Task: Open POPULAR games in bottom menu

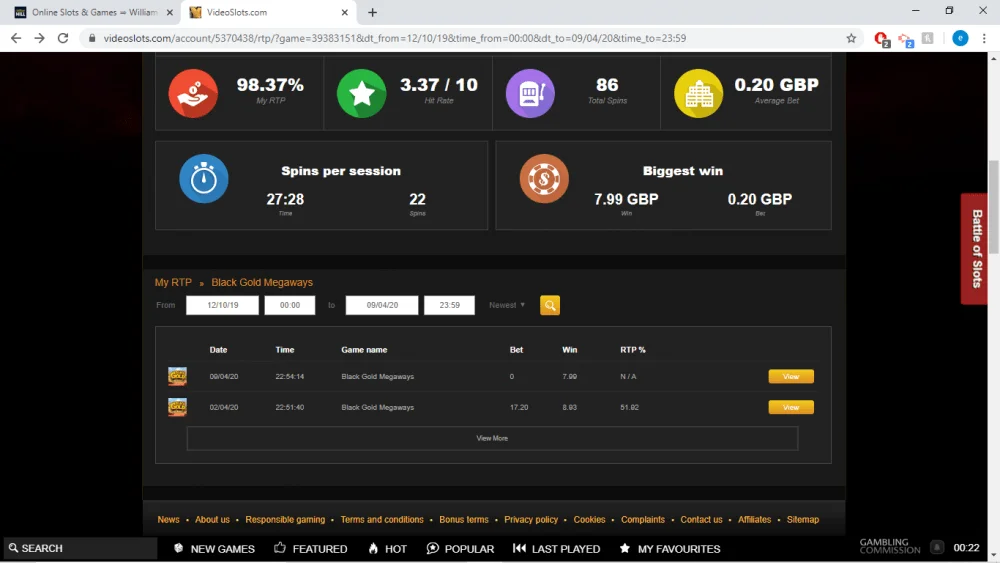Action: click(460, 548)
